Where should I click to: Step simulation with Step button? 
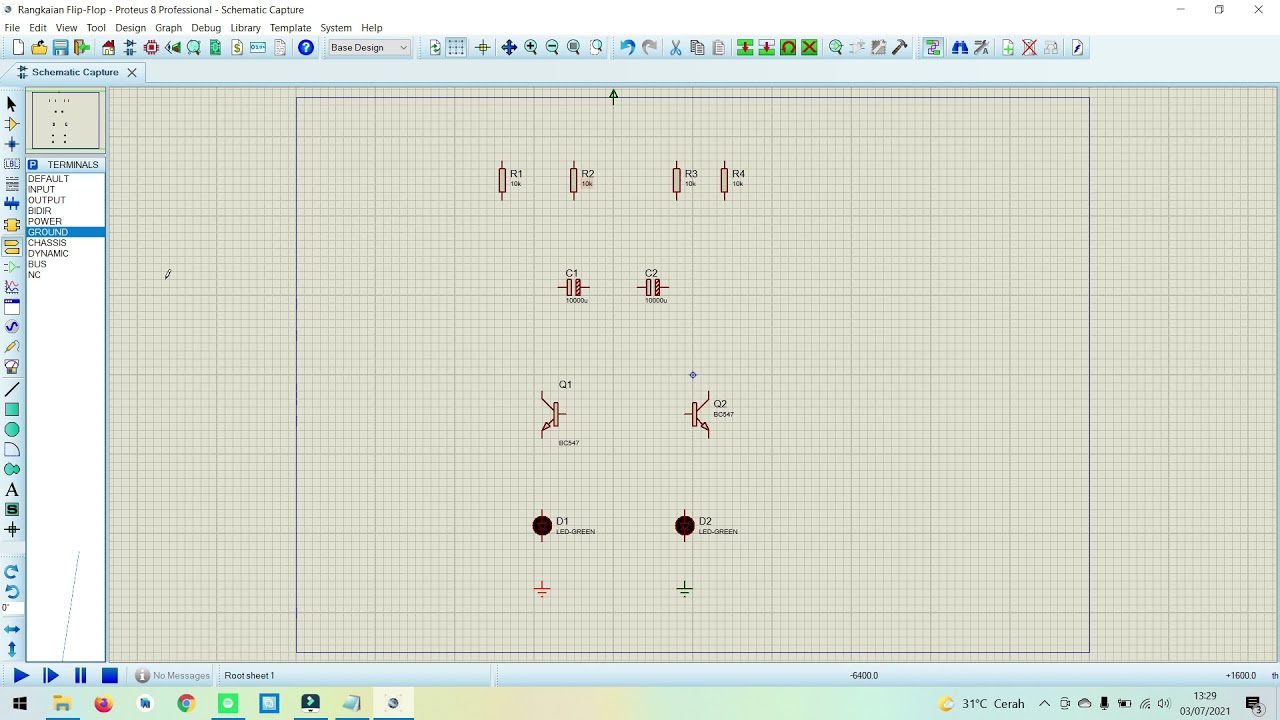coord(51,676)
